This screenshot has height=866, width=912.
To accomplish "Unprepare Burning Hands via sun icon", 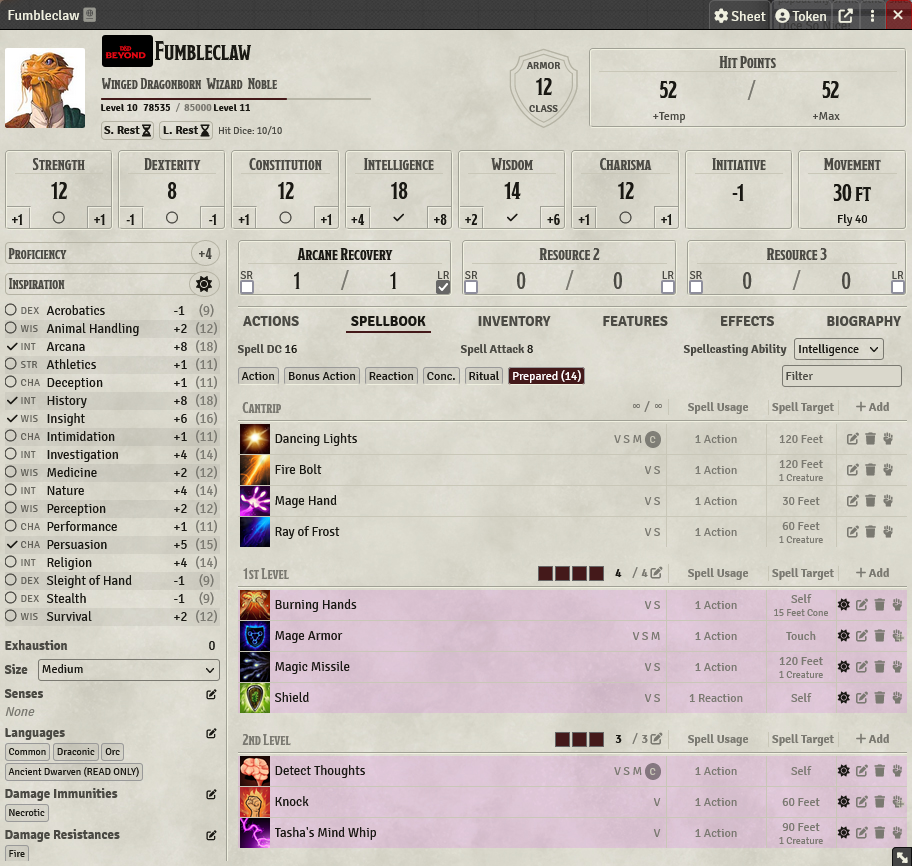I will [x=843, y=605].
